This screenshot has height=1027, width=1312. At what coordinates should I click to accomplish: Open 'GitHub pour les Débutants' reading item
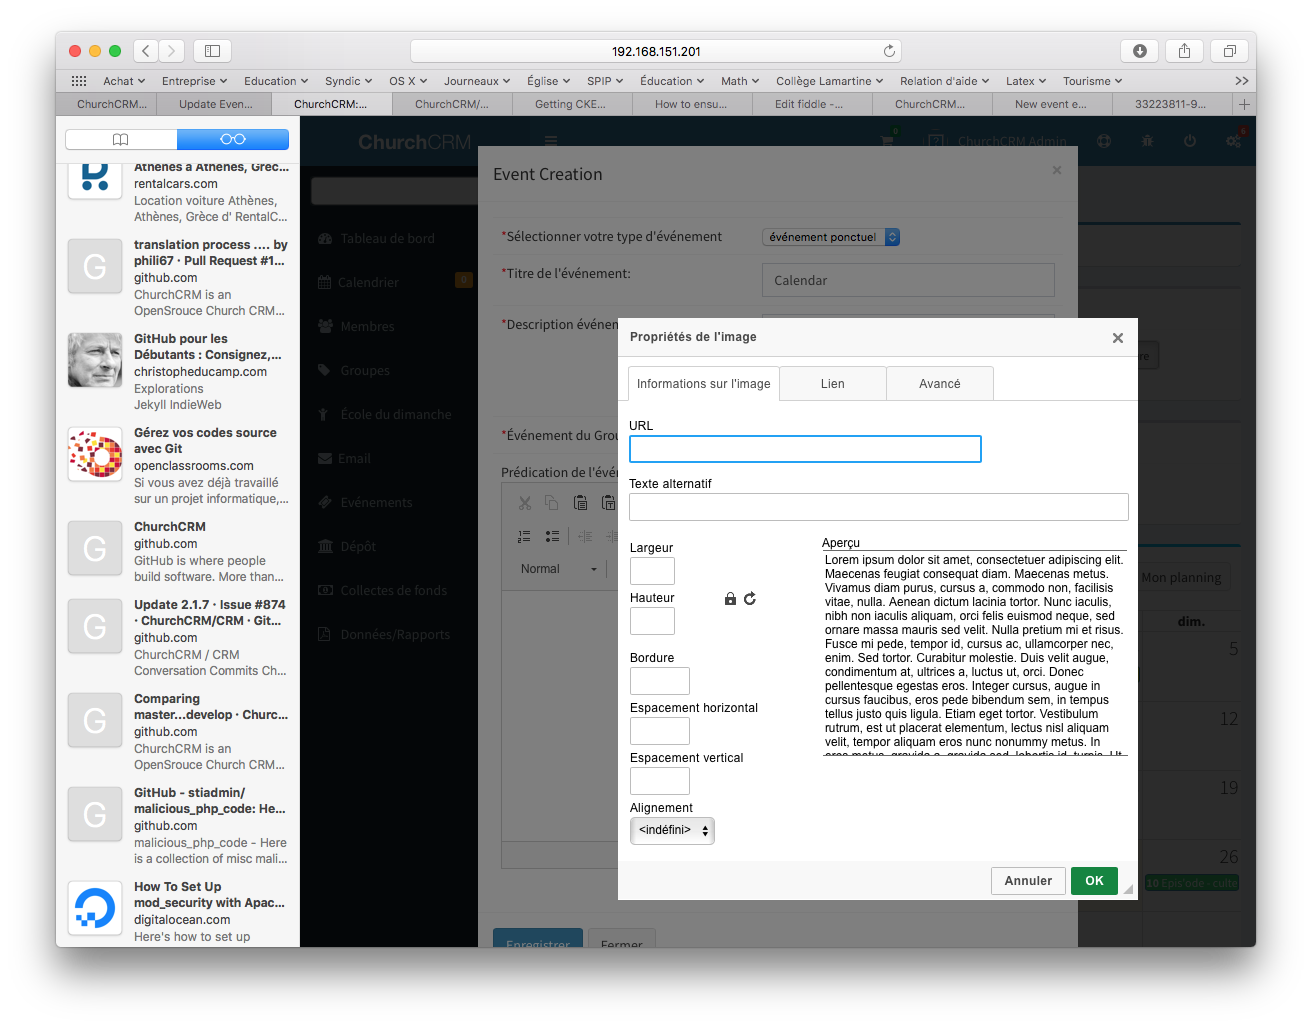click(178, 372)
